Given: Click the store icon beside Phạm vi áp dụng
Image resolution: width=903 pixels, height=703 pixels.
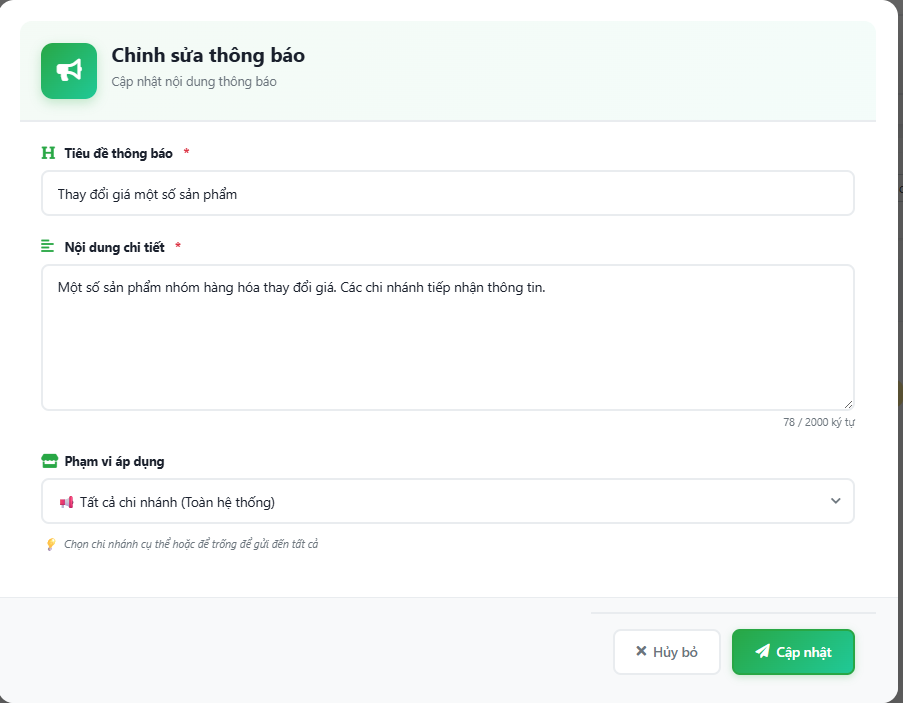Looking at the screenshot, I should tap(49, 461).
